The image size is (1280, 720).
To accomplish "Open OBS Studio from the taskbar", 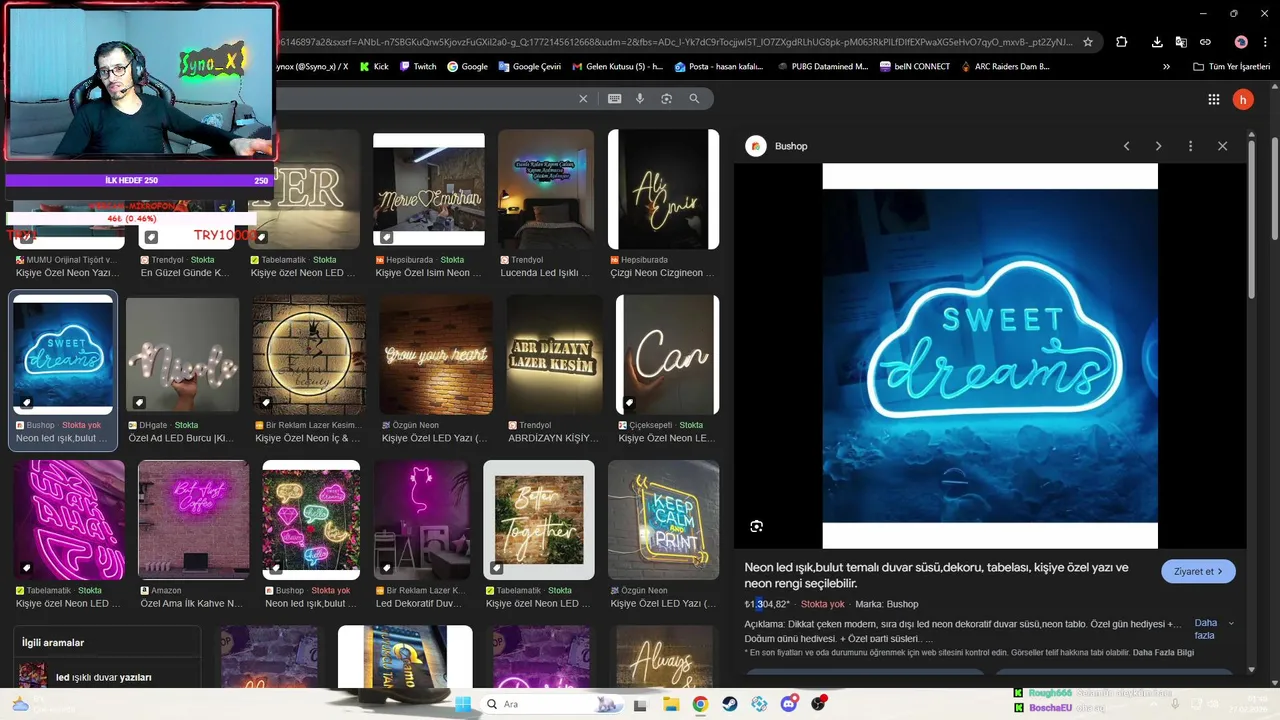I will coord(819,704).
